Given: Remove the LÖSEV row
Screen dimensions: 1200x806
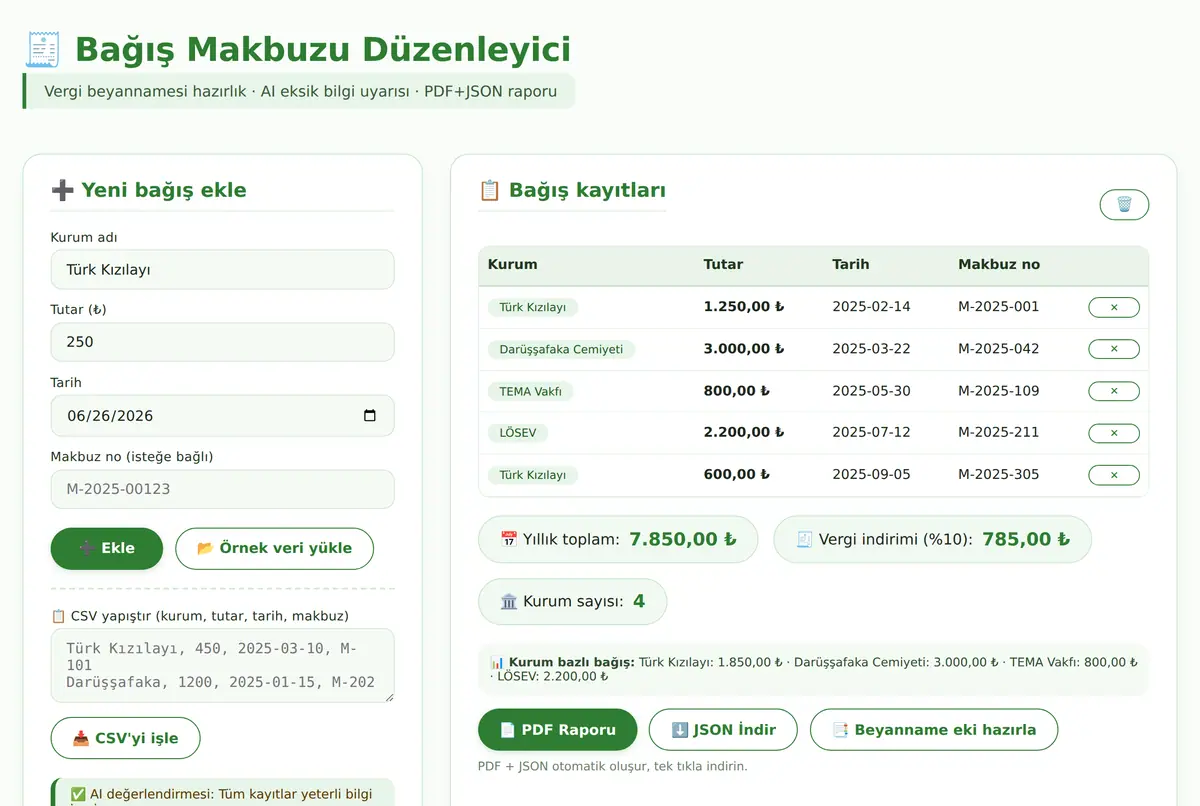Looking at the screenshot, I should coord(1114,433).
